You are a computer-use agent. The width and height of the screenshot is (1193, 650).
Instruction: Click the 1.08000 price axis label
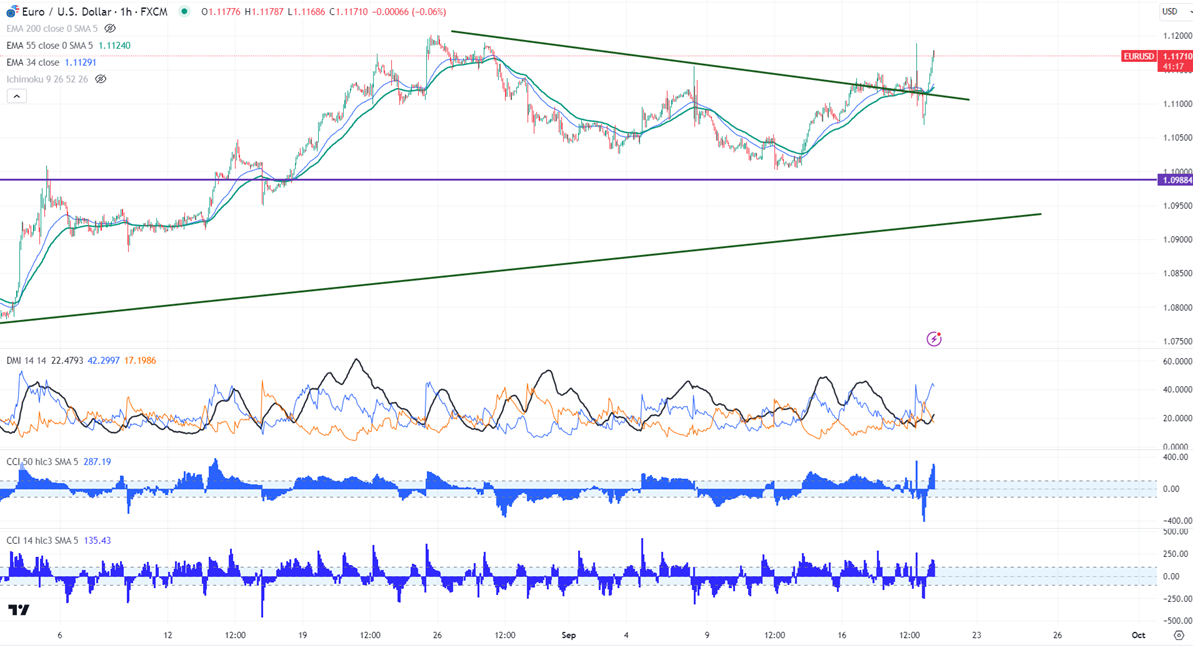(x=1177, y=307)
